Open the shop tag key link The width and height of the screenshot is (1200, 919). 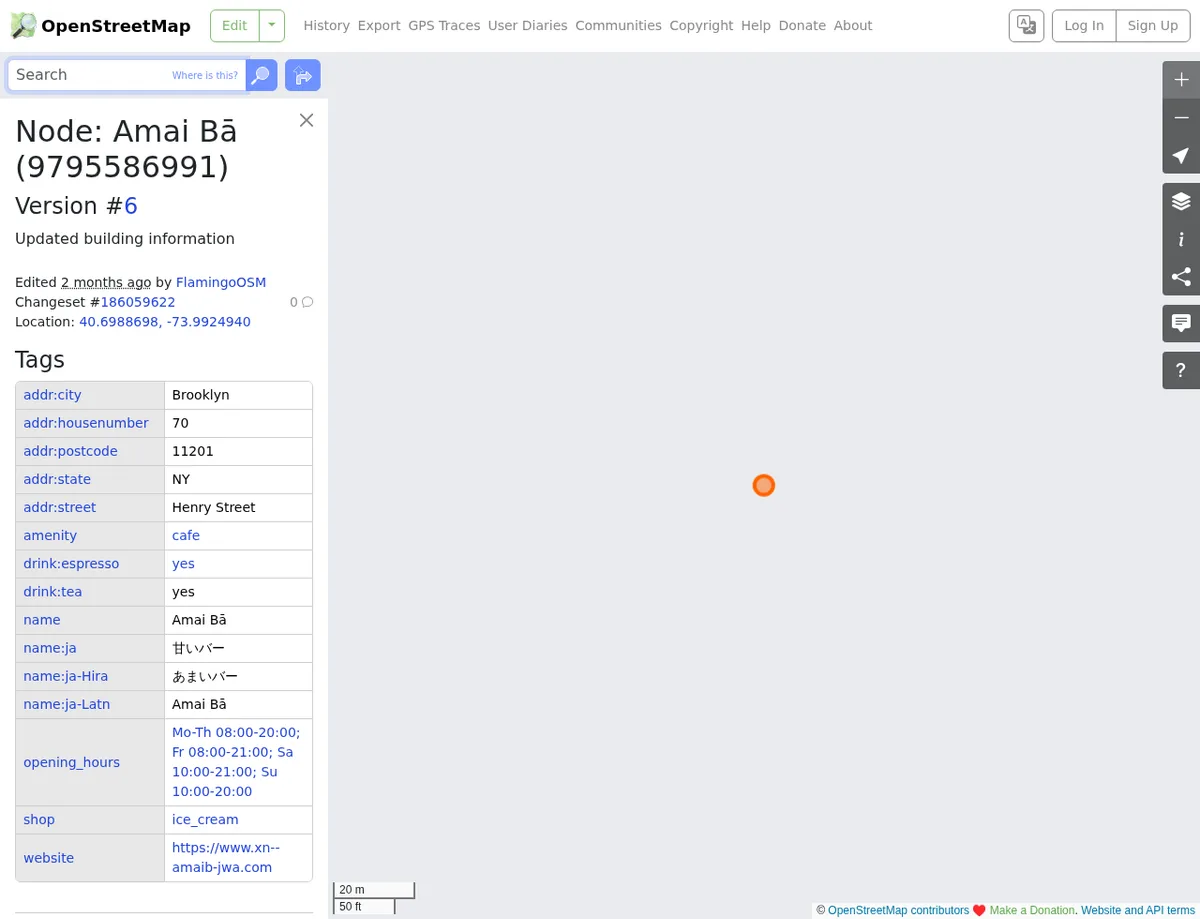39,819
